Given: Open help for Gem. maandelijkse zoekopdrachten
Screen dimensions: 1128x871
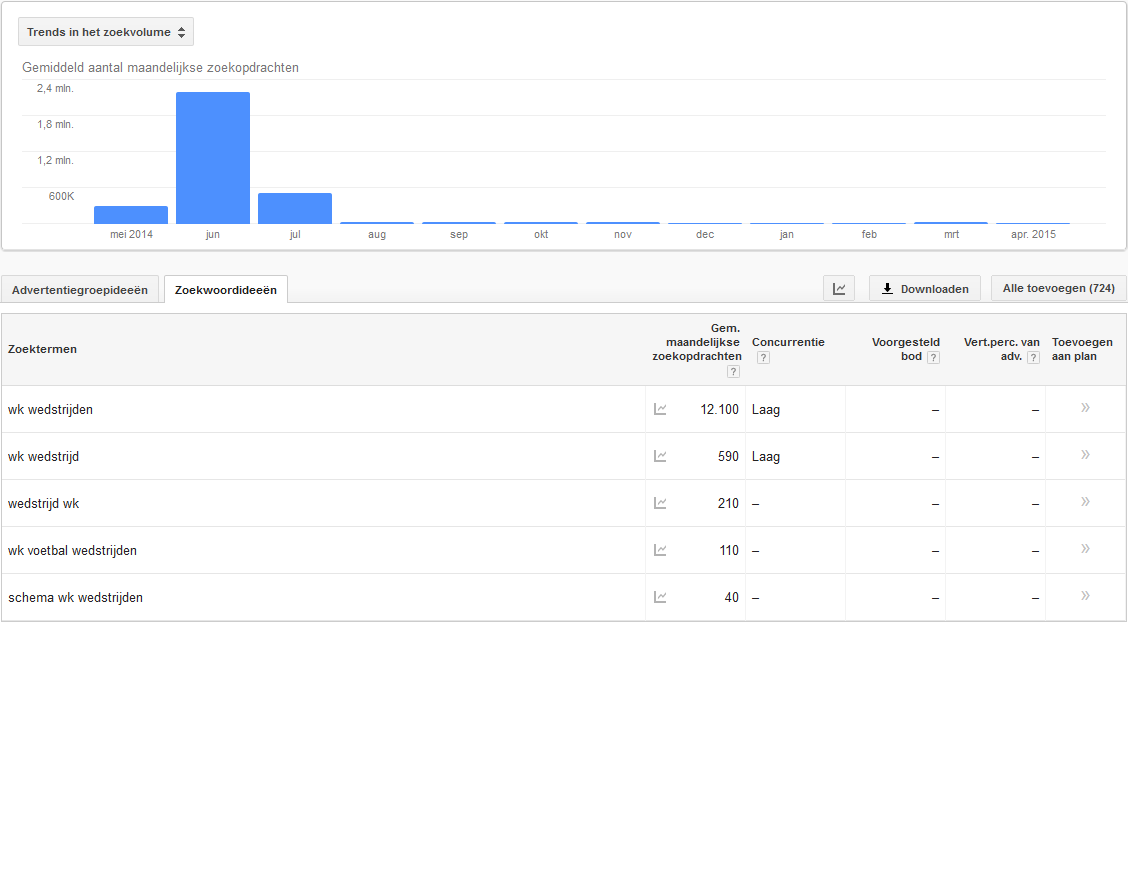Looking at the screenshot, I should coord(733,372).
